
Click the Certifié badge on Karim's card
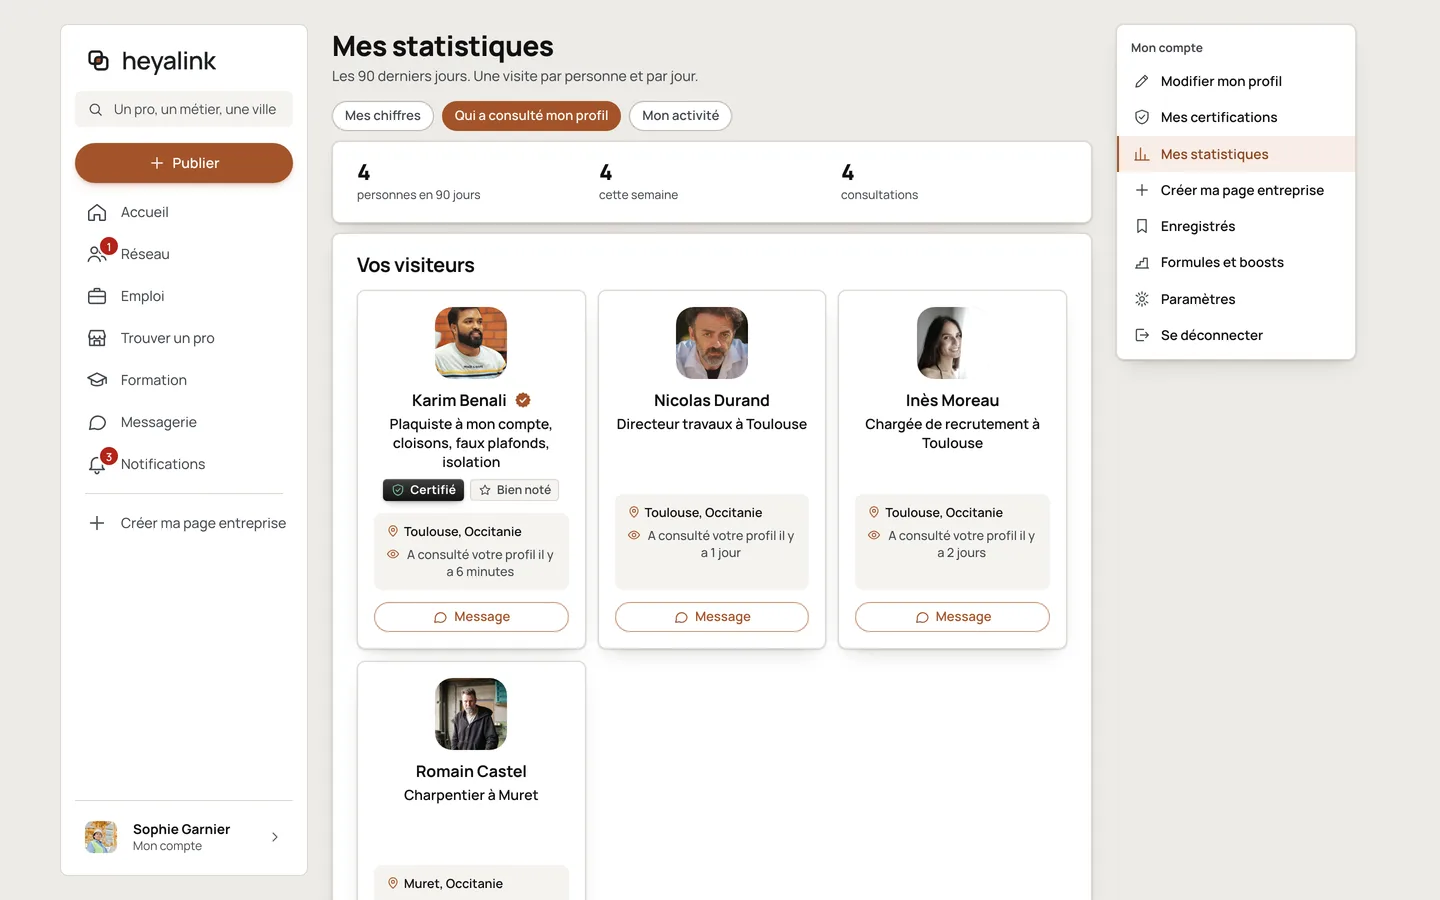(x=424, y=490)
